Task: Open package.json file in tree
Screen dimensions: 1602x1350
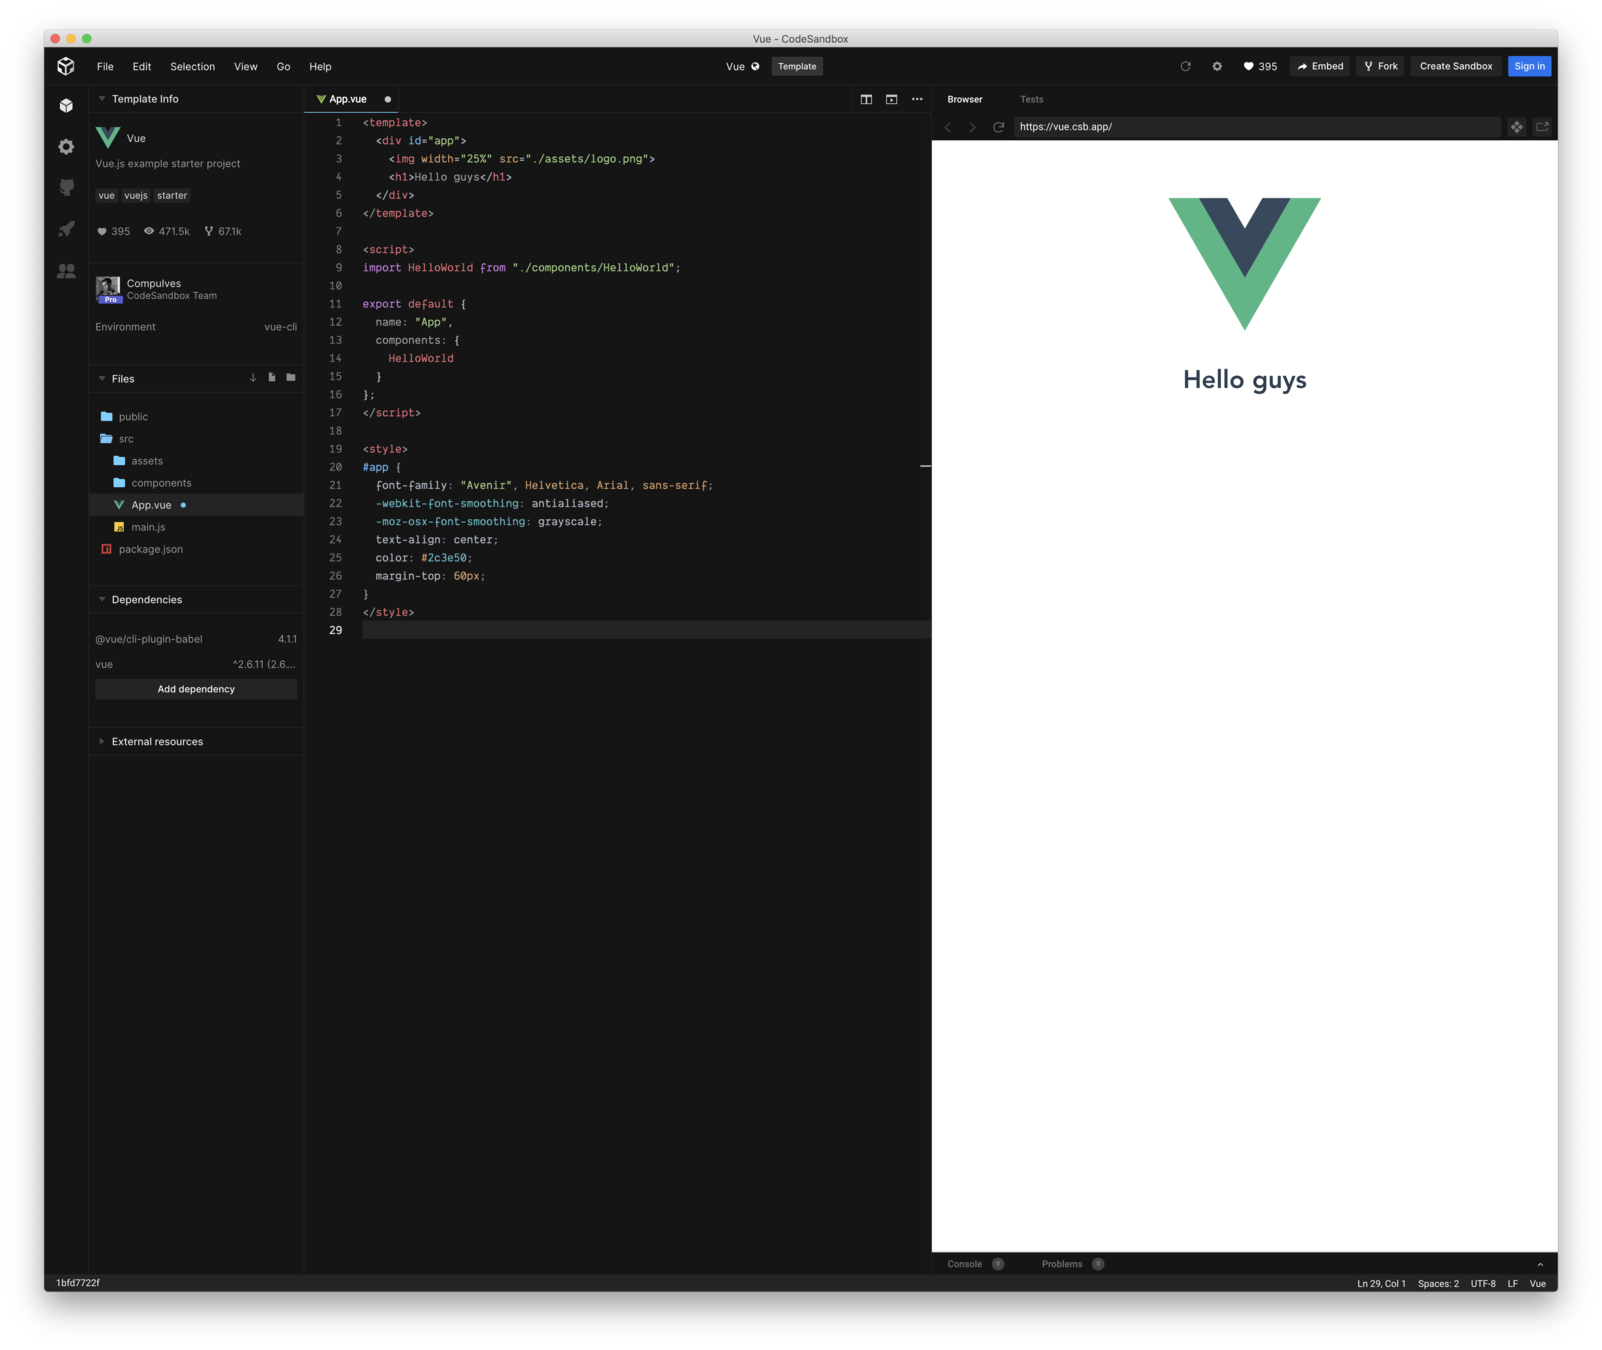Action: click(x=150, y=549)
